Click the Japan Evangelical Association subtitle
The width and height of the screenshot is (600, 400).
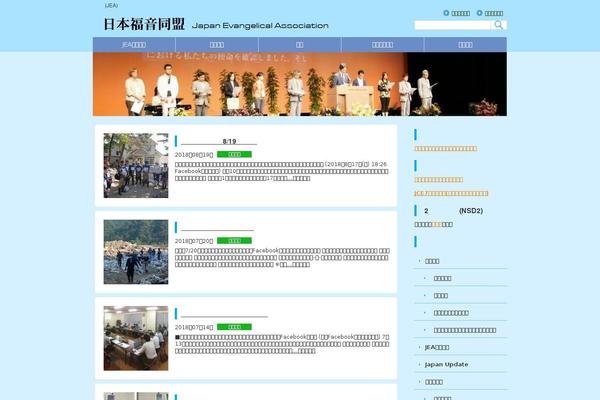[260, 26]
